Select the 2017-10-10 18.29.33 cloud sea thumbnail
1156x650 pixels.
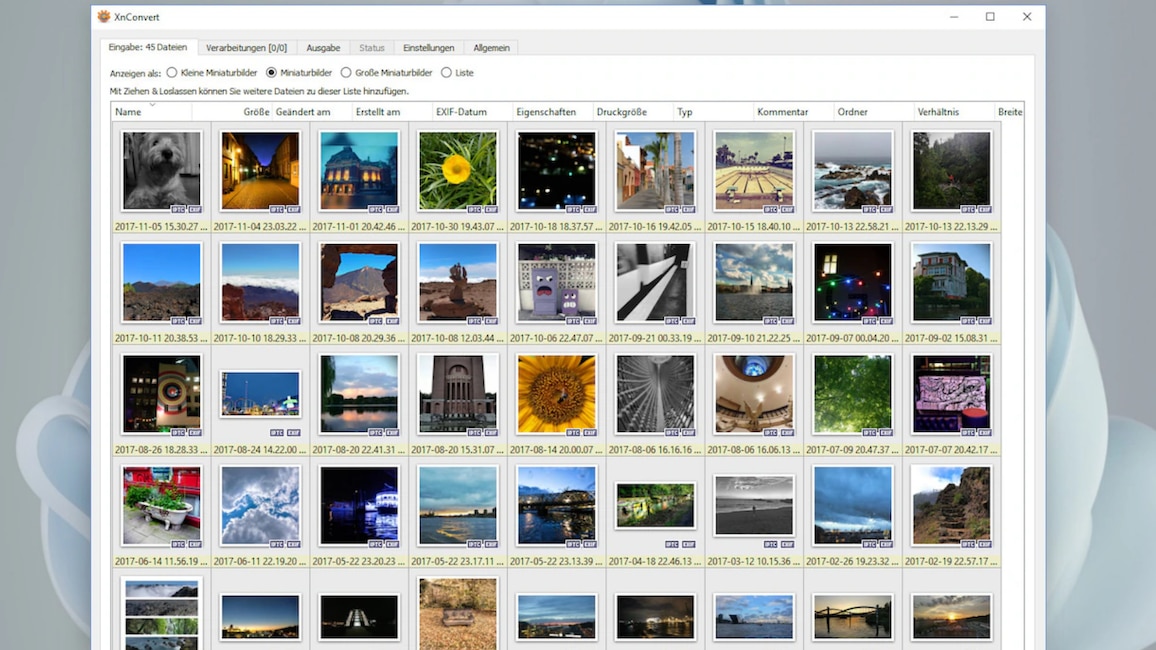260,282
